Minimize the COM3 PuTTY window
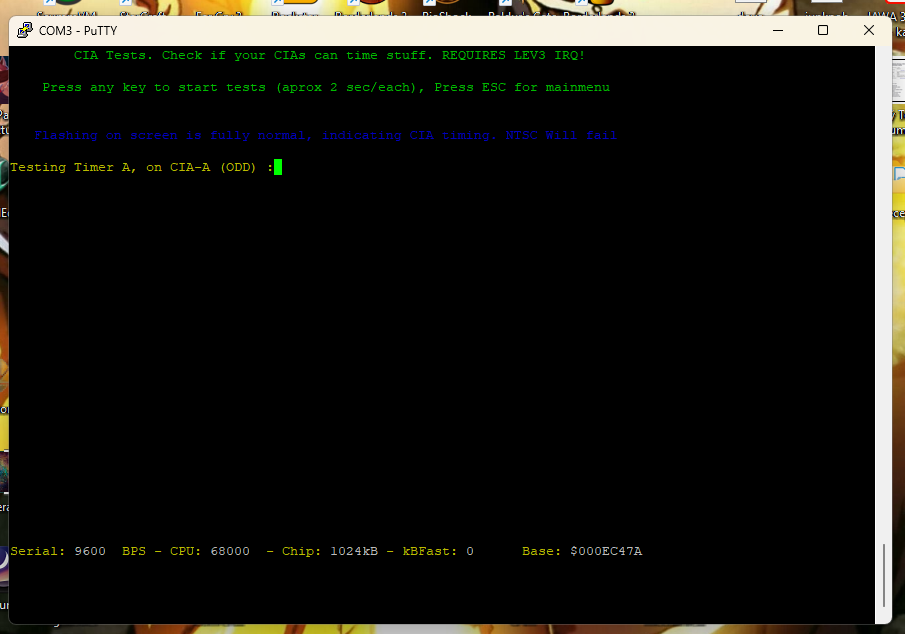 tap(778, 31)
